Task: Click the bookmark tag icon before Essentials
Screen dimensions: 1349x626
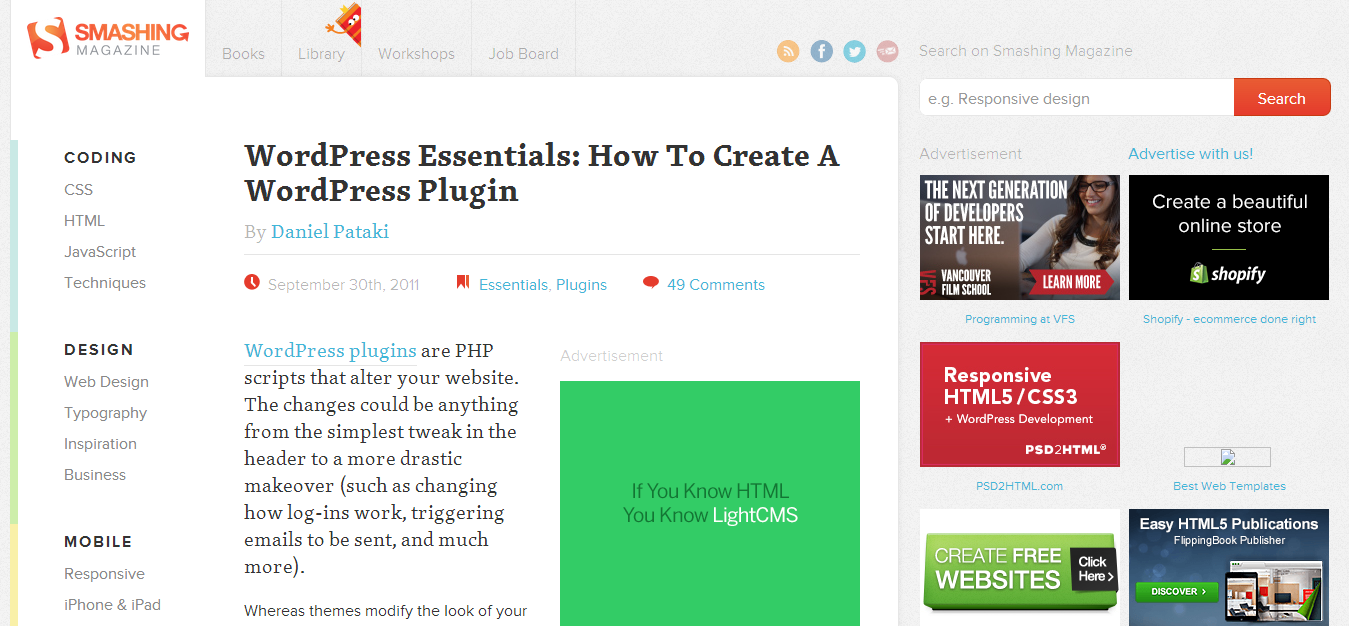Action: [x=463, y=283]
